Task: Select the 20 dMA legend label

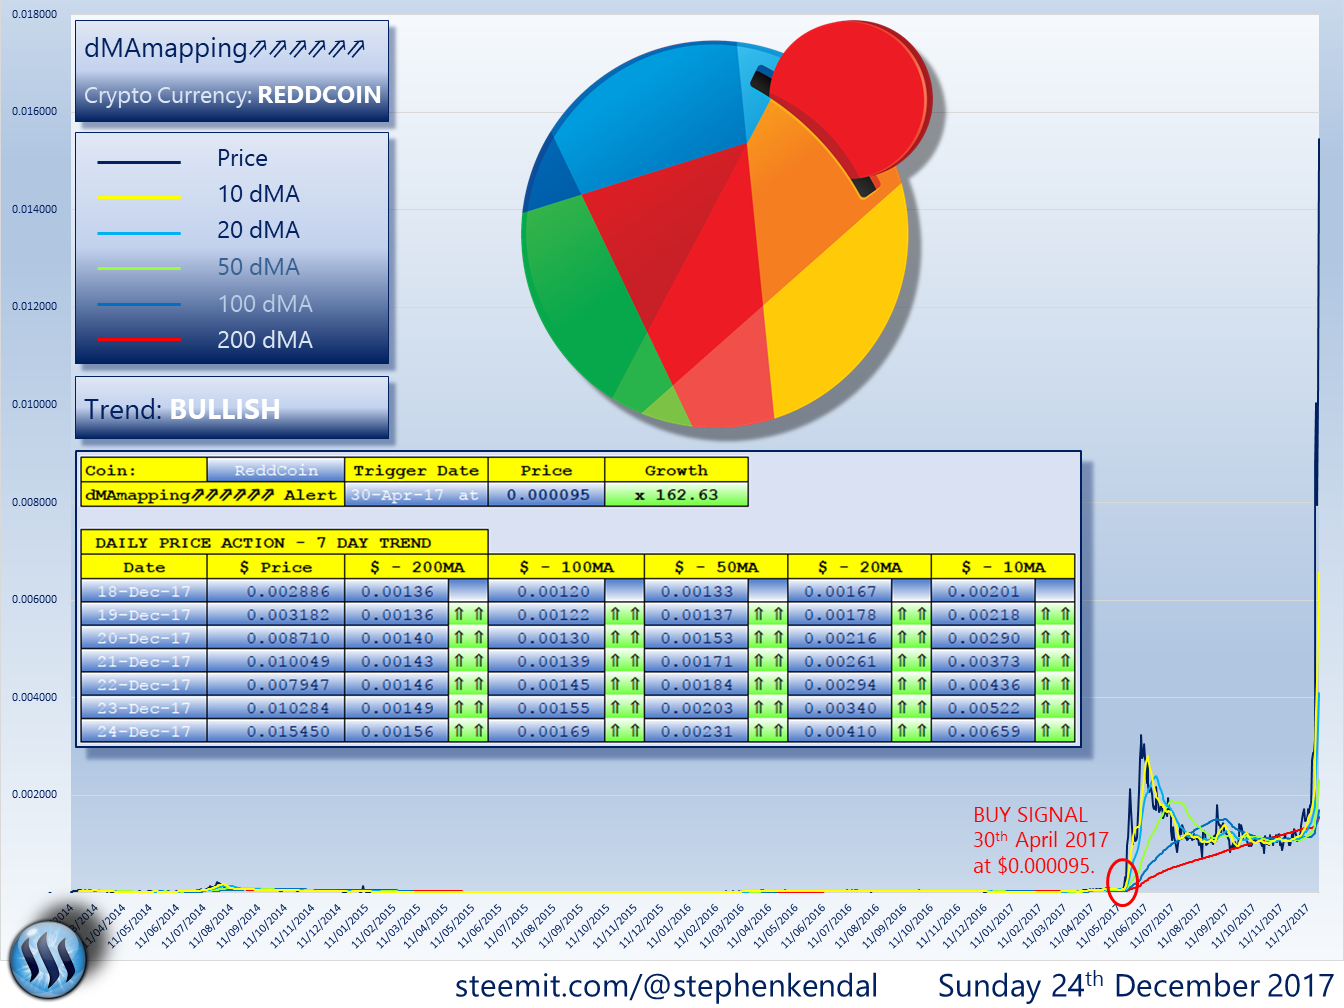Action: point(258,230)
